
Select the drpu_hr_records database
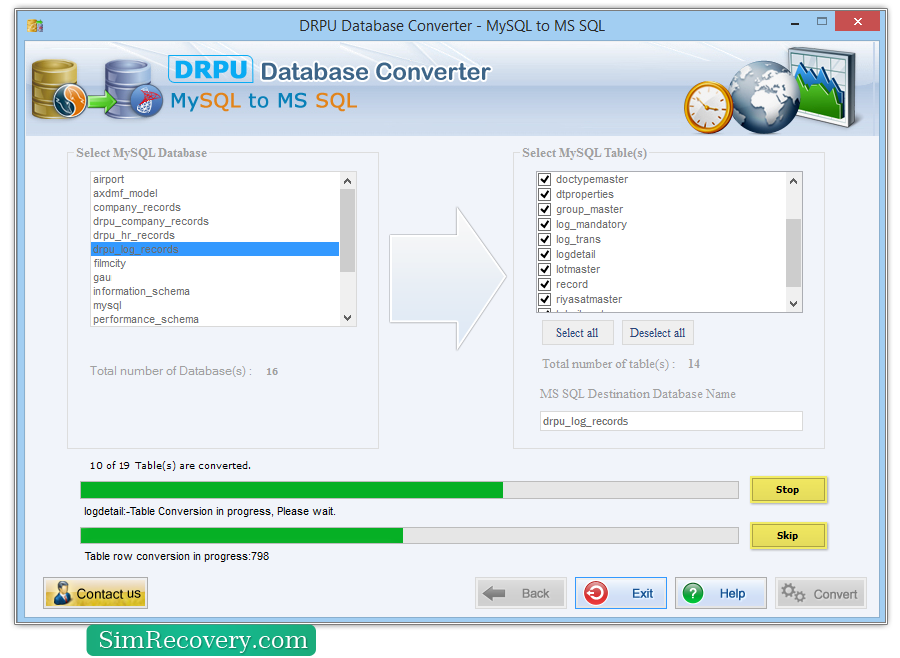[x=215, y=235]
